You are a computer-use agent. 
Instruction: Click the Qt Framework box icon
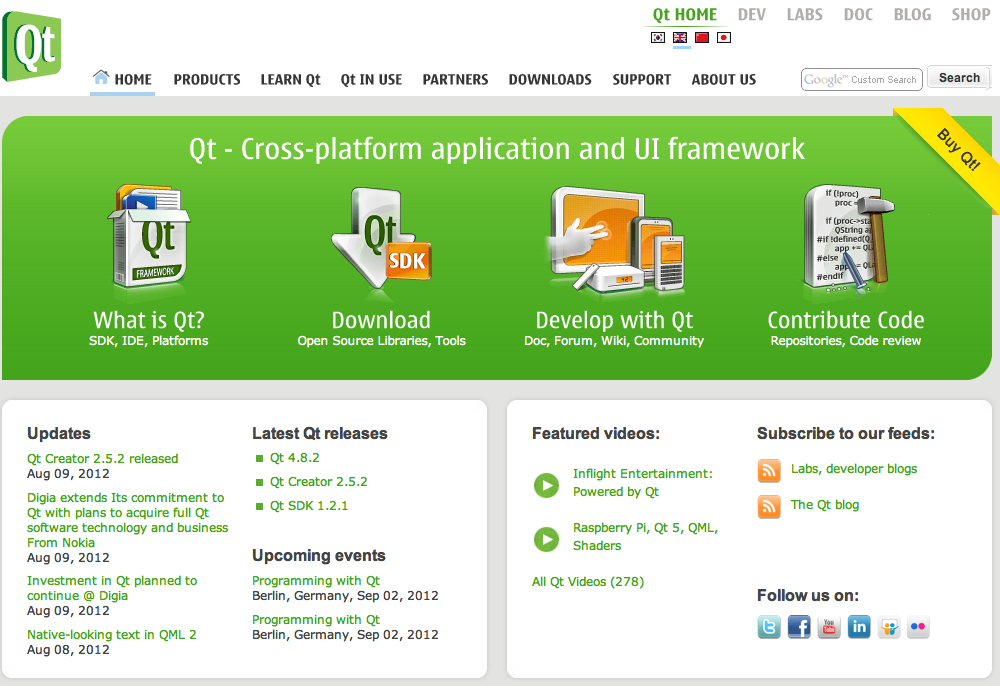click(149, 237)
